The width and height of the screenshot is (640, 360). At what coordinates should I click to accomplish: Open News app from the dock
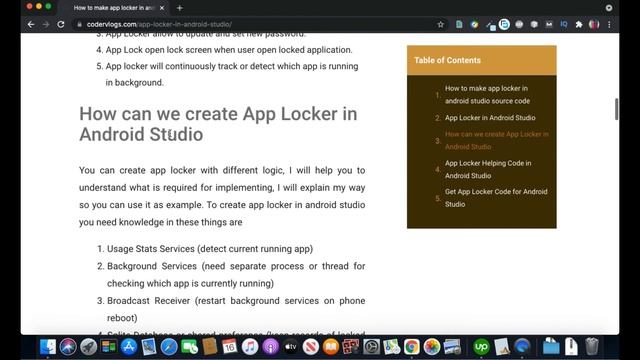click(x=311, y=347)
